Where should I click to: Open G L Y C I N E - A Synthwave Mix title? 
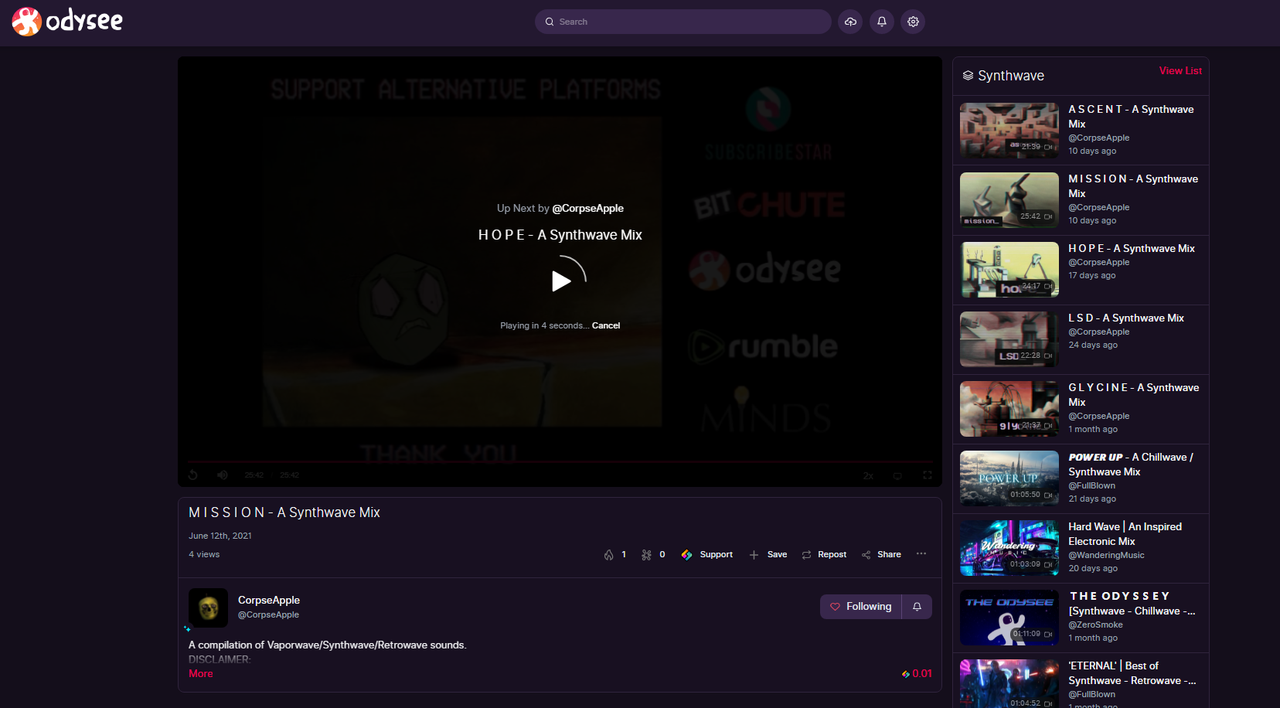1134,395
